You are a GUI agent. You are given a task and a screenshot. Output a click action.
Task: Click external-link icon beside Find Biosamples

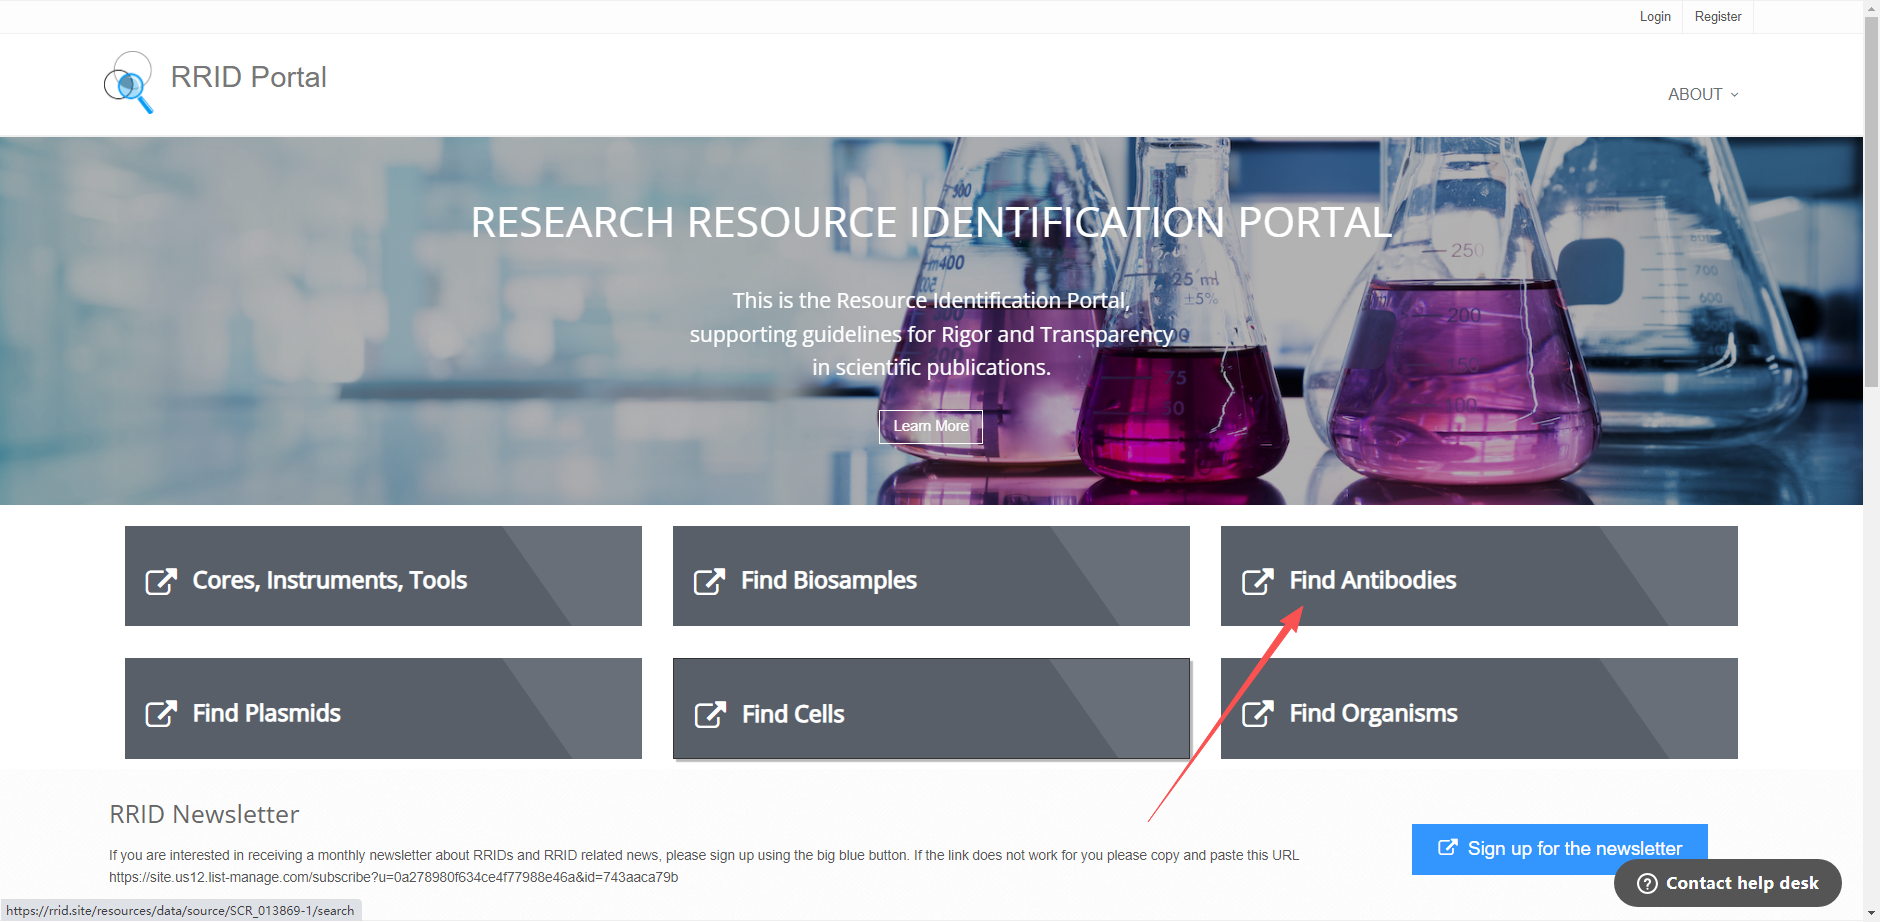pos(709,581)
